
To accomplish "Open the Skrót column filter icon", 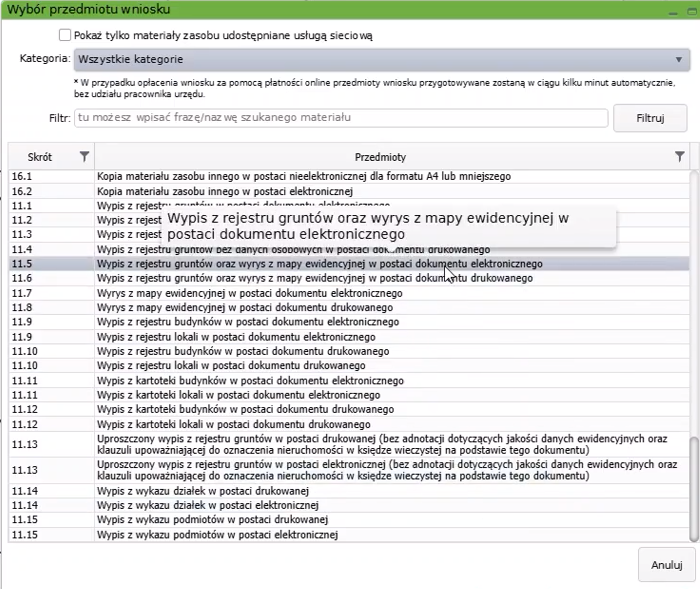I will tap(84, 156).
